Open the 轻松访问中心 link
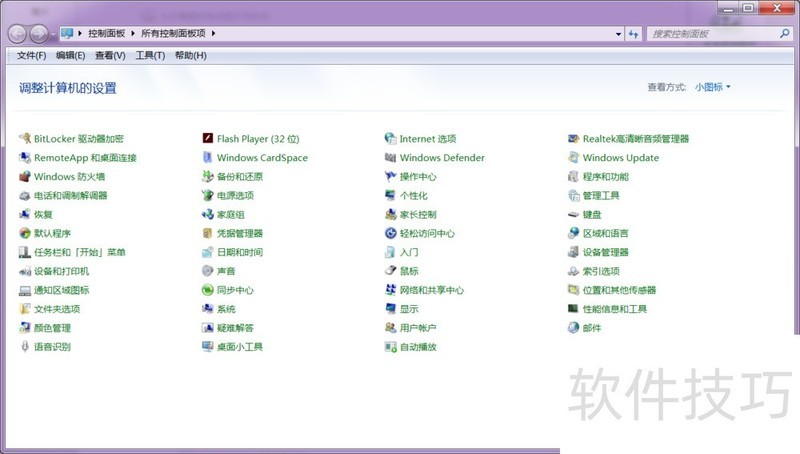This screenshot has height=454, width=800. pyautogui.click(x=427, y=233)
